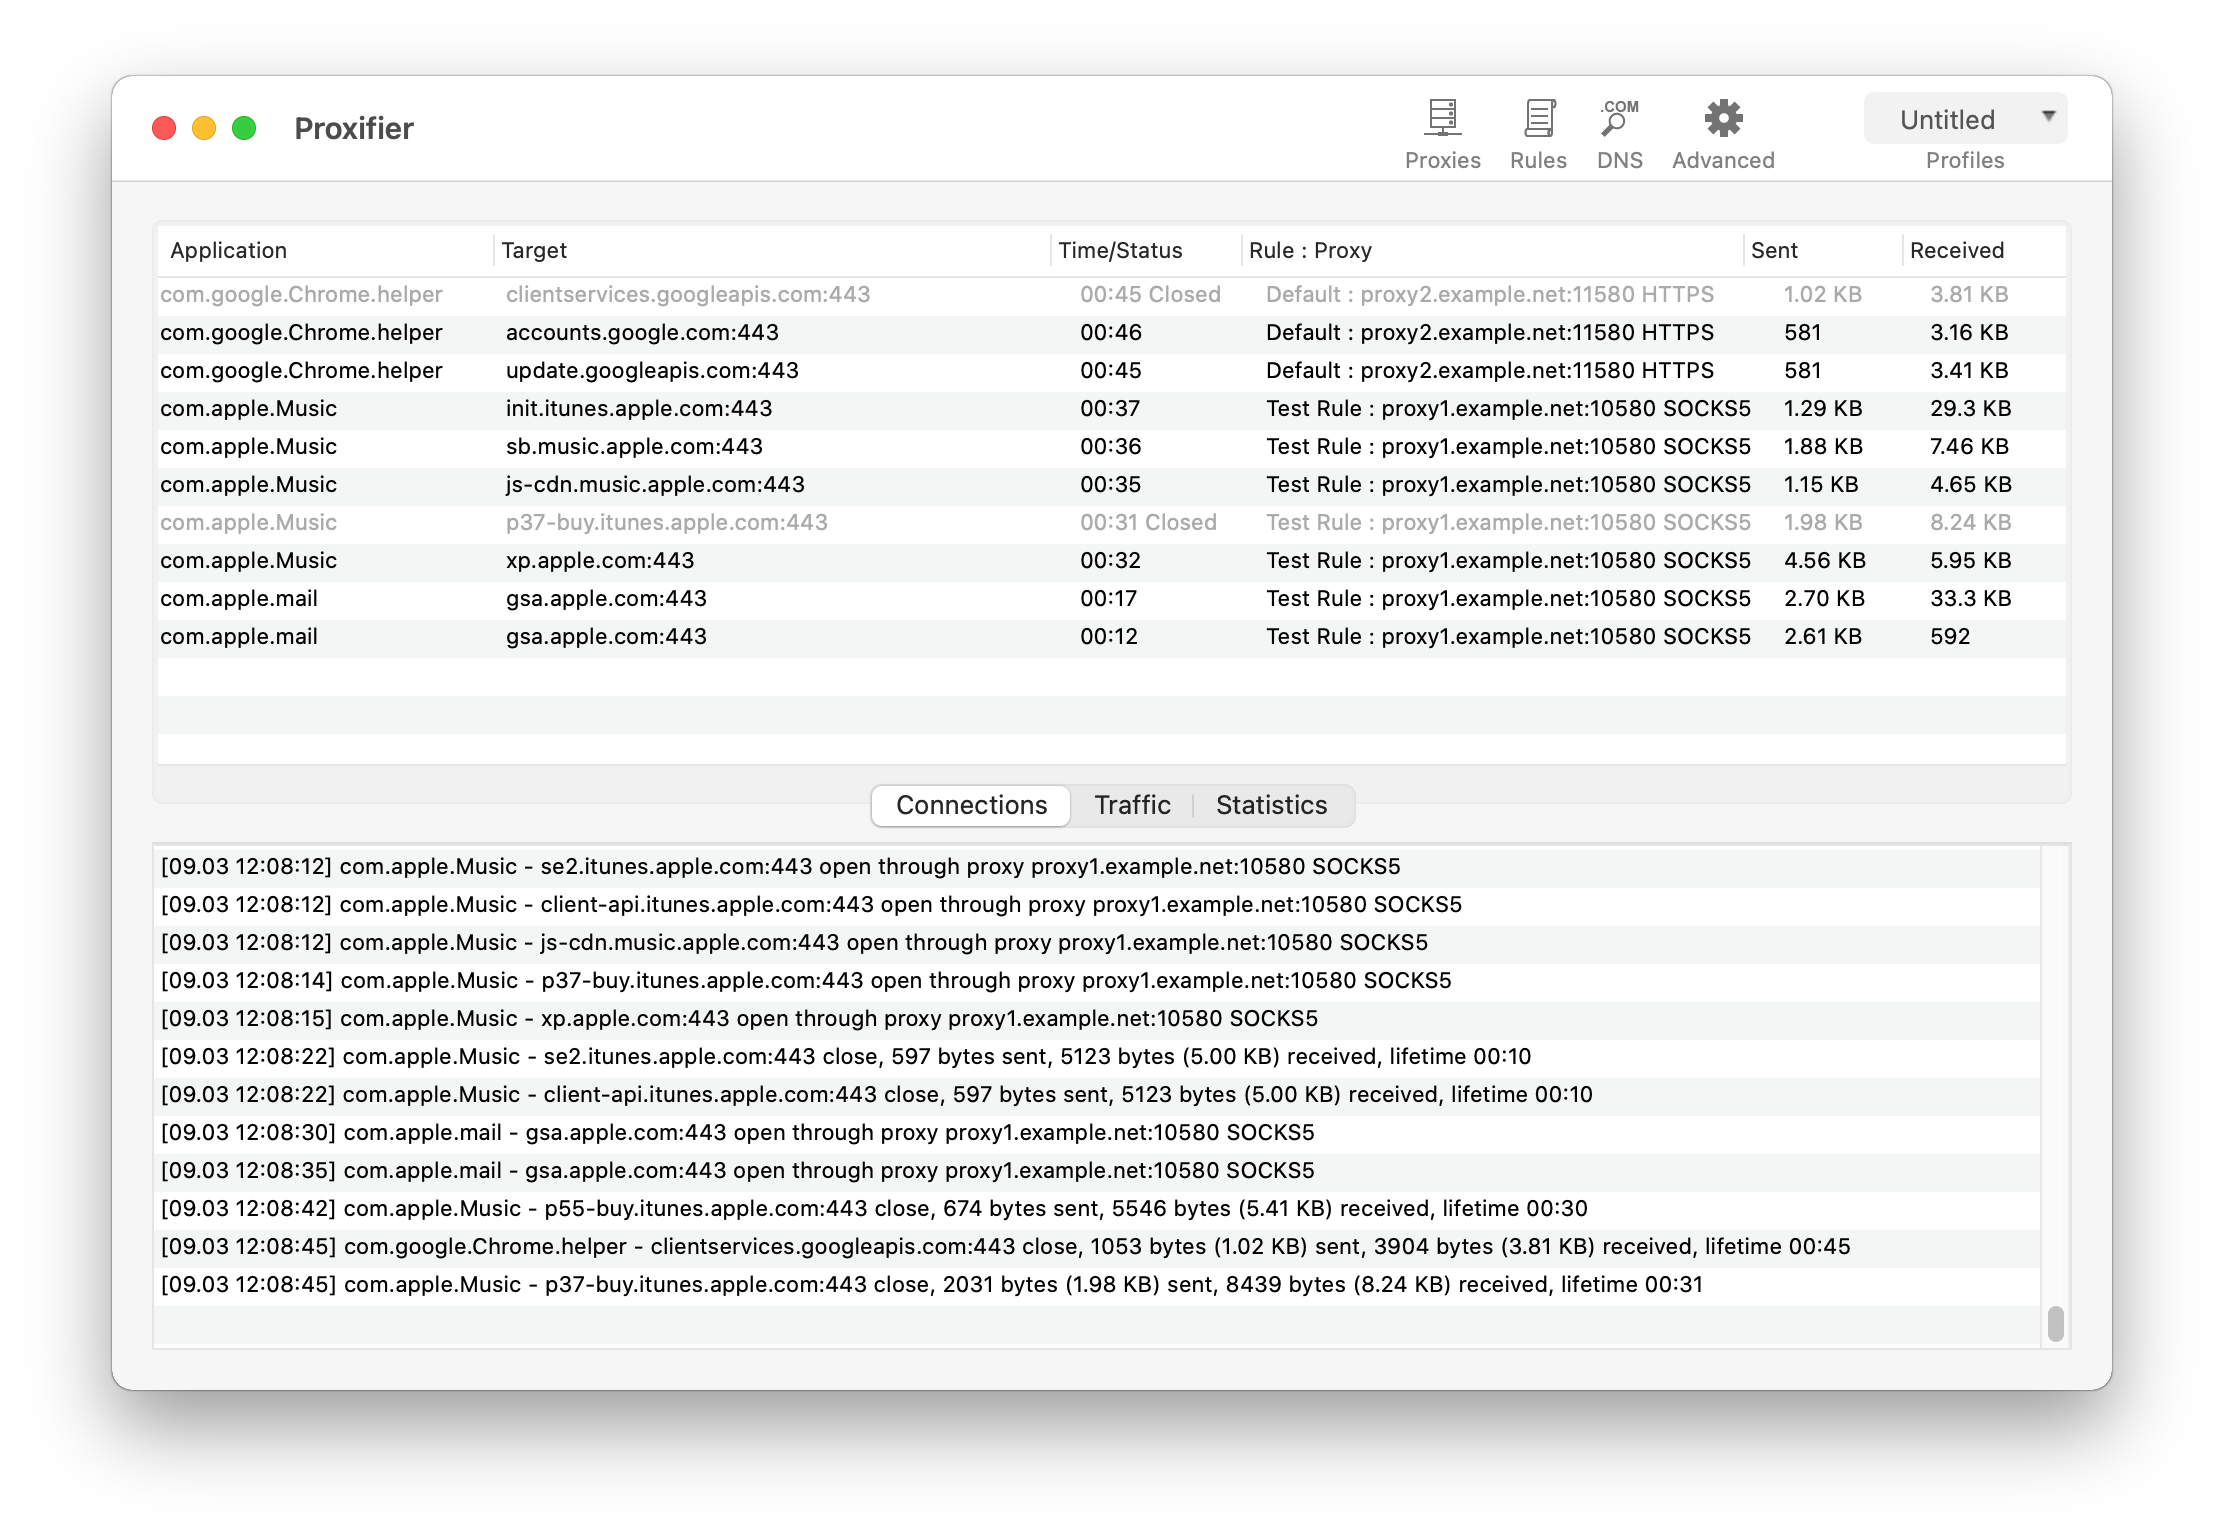The width and height of the screenshot is (2224, 1516).
Task: Open the Proxies settings icon
Action: click(1442, 120)
